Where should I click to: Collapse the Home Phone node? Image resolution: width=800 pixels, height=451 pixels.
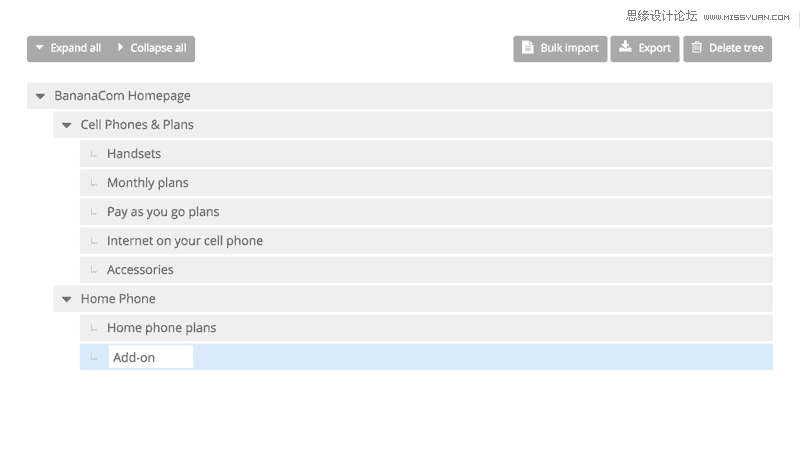(67, 299)
